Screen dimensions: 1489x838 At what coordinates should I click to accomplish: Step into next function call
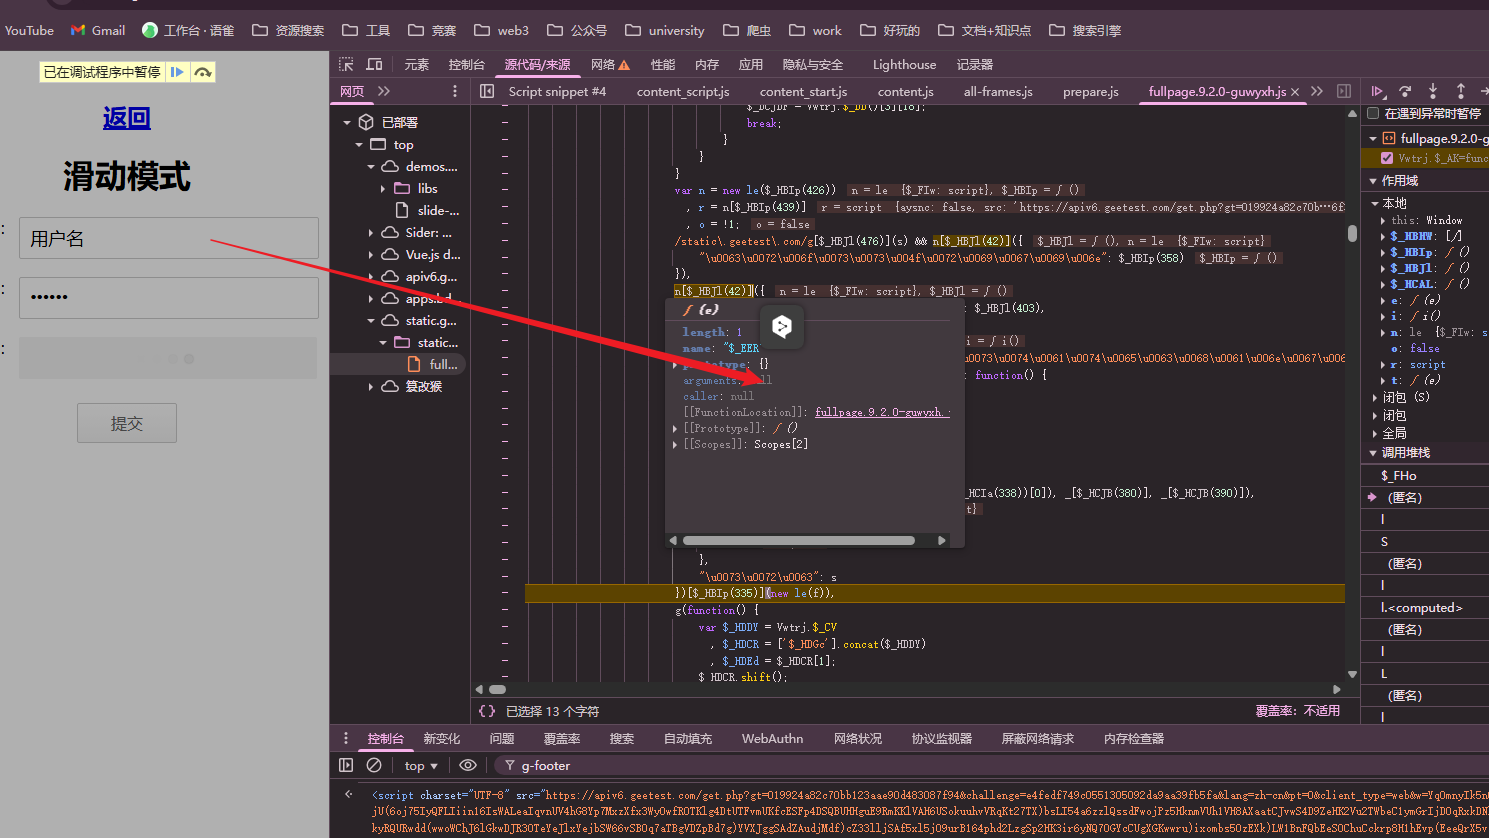coord(1433,91)
